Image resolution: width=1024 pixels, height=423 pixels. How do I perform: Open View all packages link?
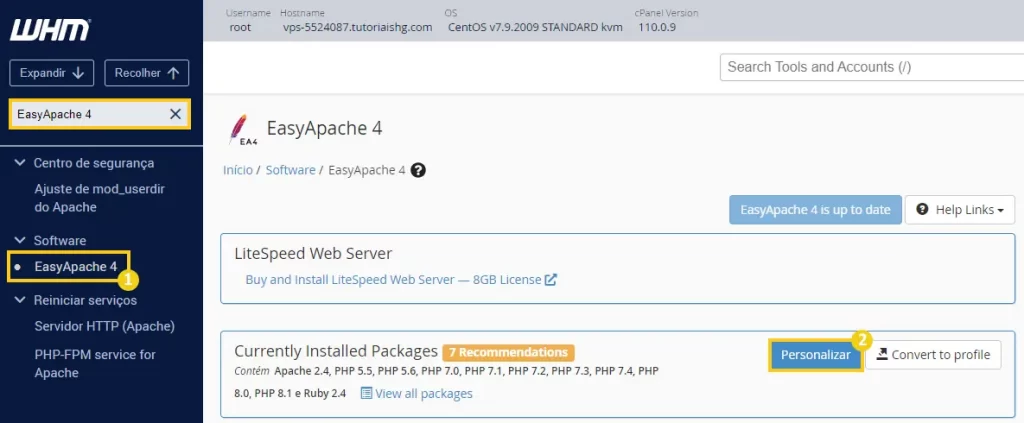click(x=424, y=394)
